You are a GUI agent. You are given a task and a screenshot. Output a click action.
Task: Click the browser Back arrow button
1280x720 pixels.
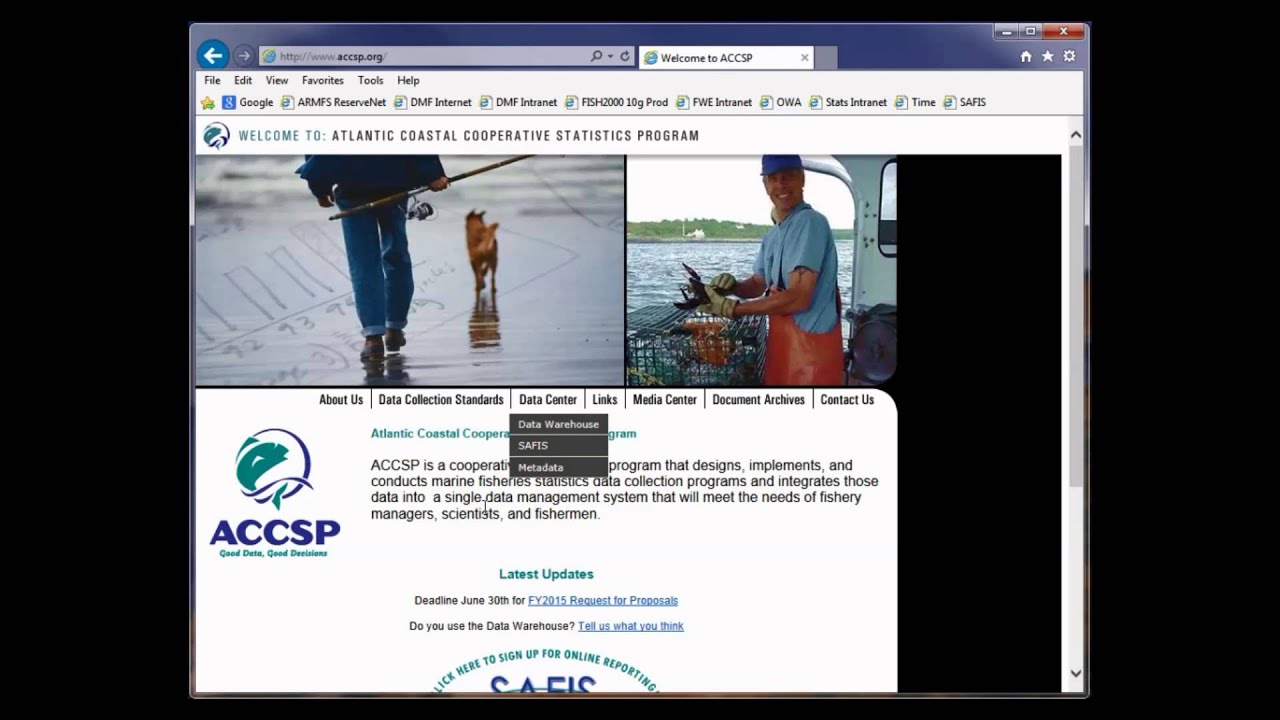click(212, 55)
